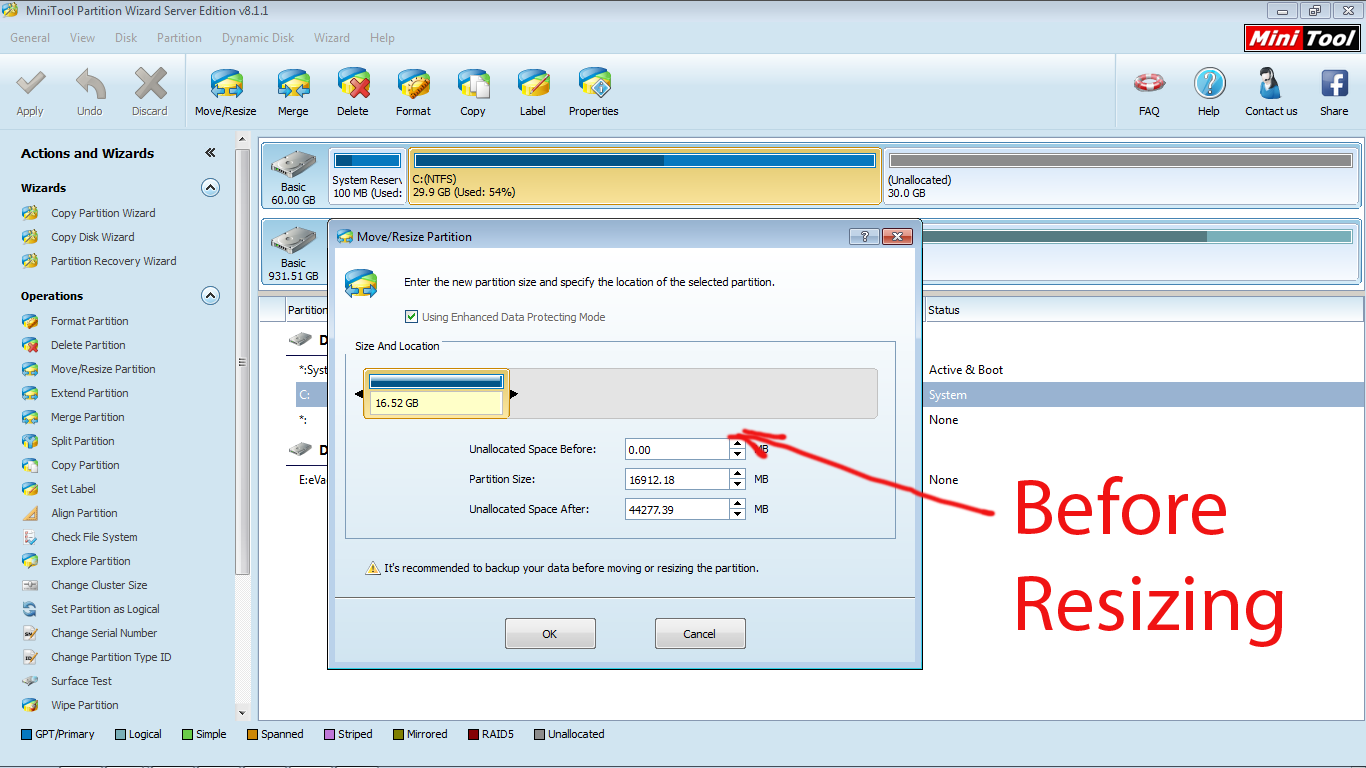Launch Copy Disk Wizard from the sidebar
The width and height of the screenshot is (1366, 768).
point(92,237)
